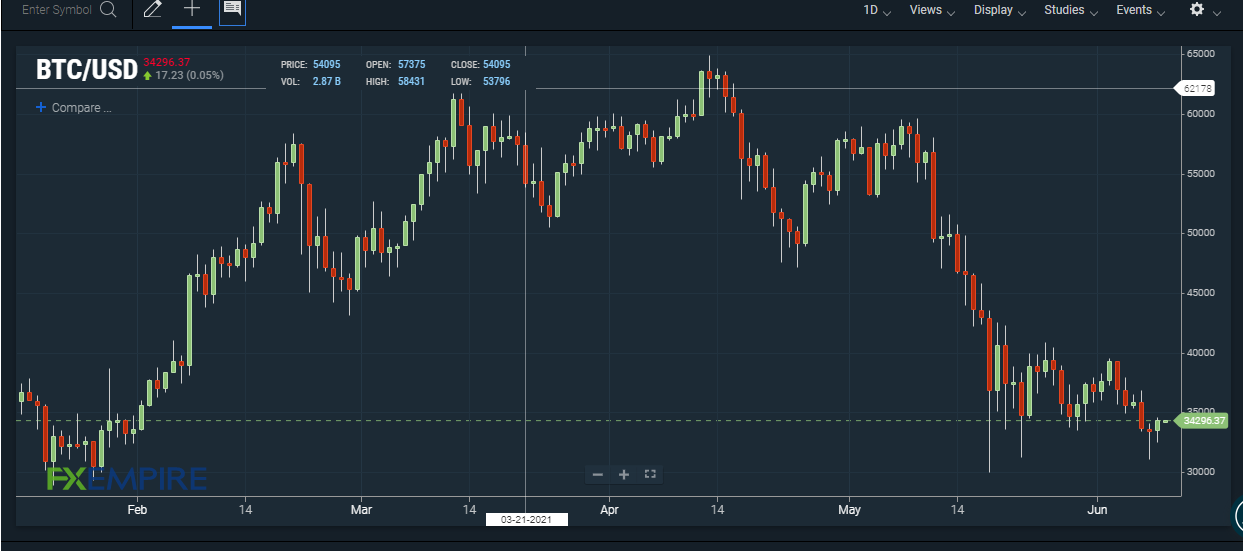Click the HIGH value 58431
This screenshot has width=1243, height=551.
tap(412, 81)
